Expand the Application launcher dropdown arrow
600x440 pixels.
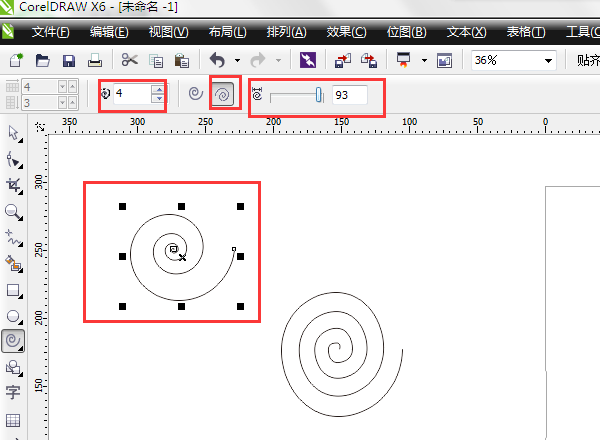[424, 60]
